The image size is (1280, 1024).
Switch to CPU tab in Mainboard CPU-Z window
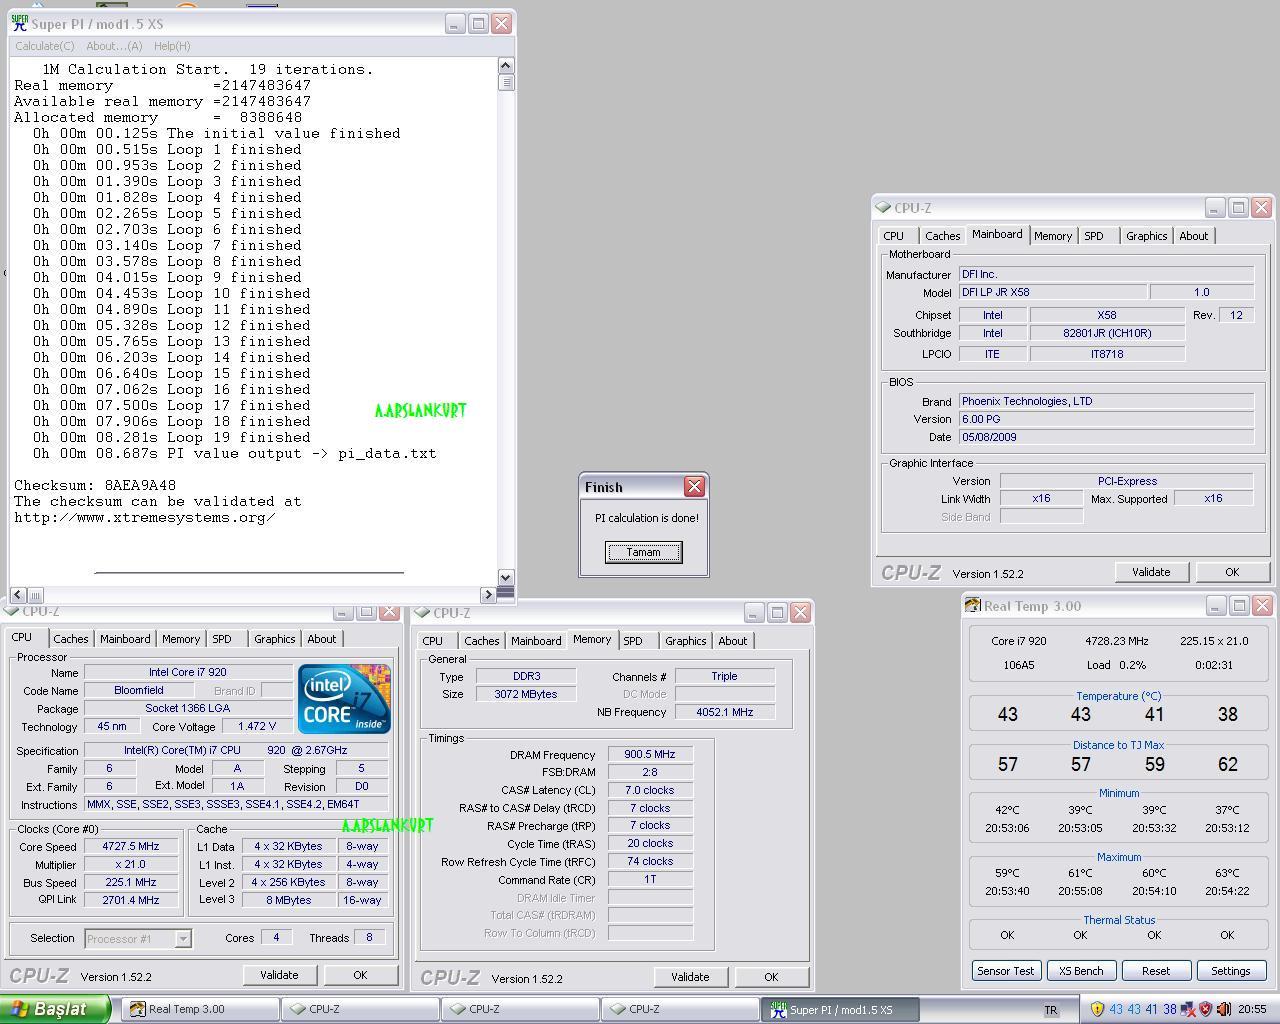(x=893, y=236)
